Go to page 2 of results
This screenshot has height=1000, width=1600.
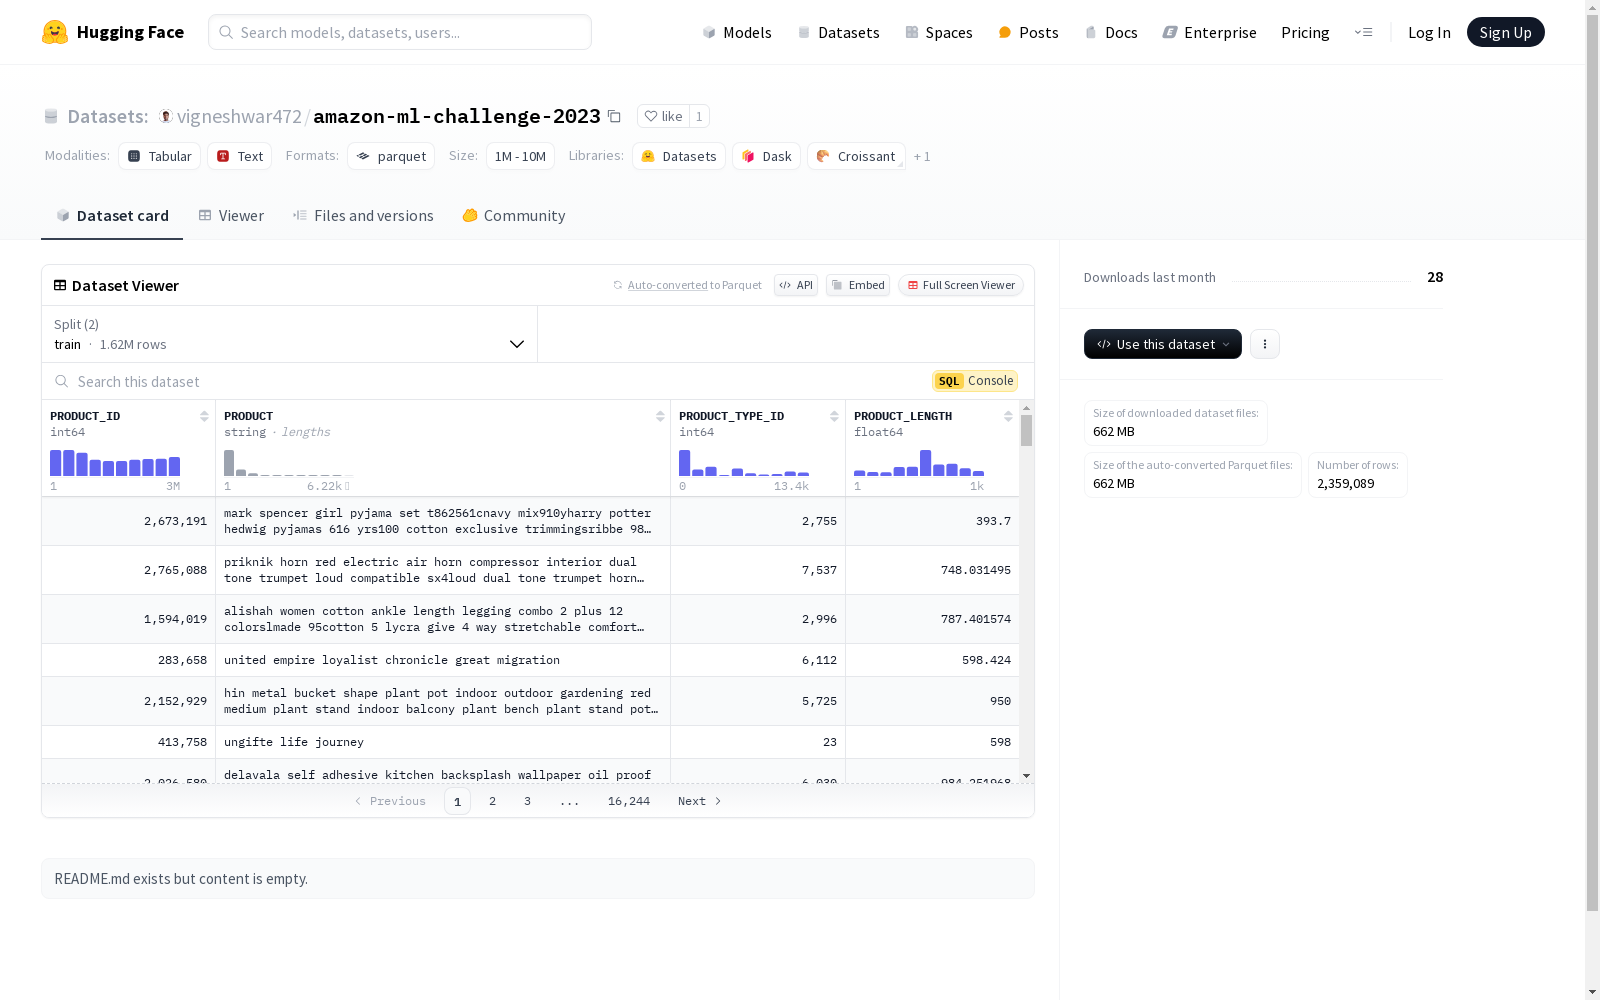point(492,801)
